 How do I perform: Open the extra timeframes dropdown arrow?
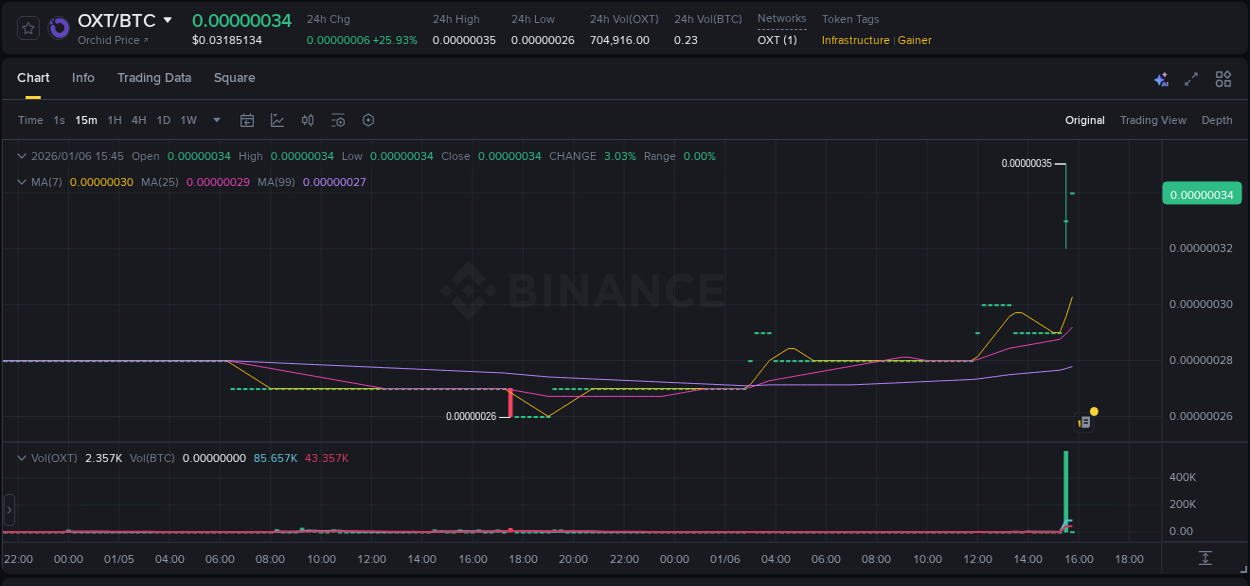(x=215, y=120)
